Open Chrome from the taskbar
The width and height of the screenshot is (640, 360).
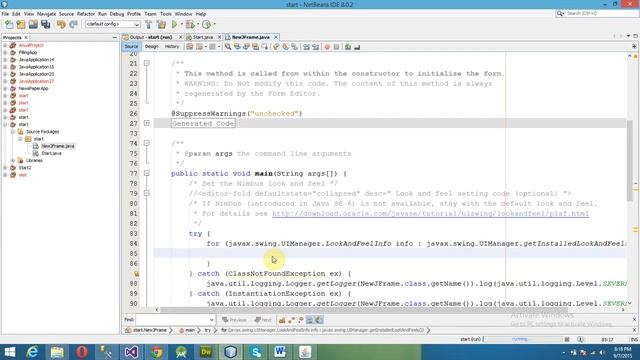point(156,352)
